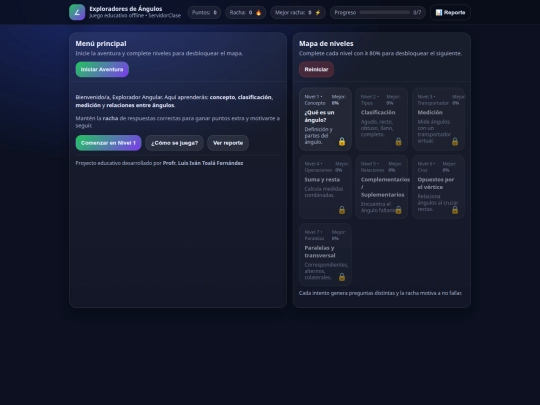Click the 'Nivel 7 • Paralelas' label
Viewport: 540px width, 405px height.
314,235
